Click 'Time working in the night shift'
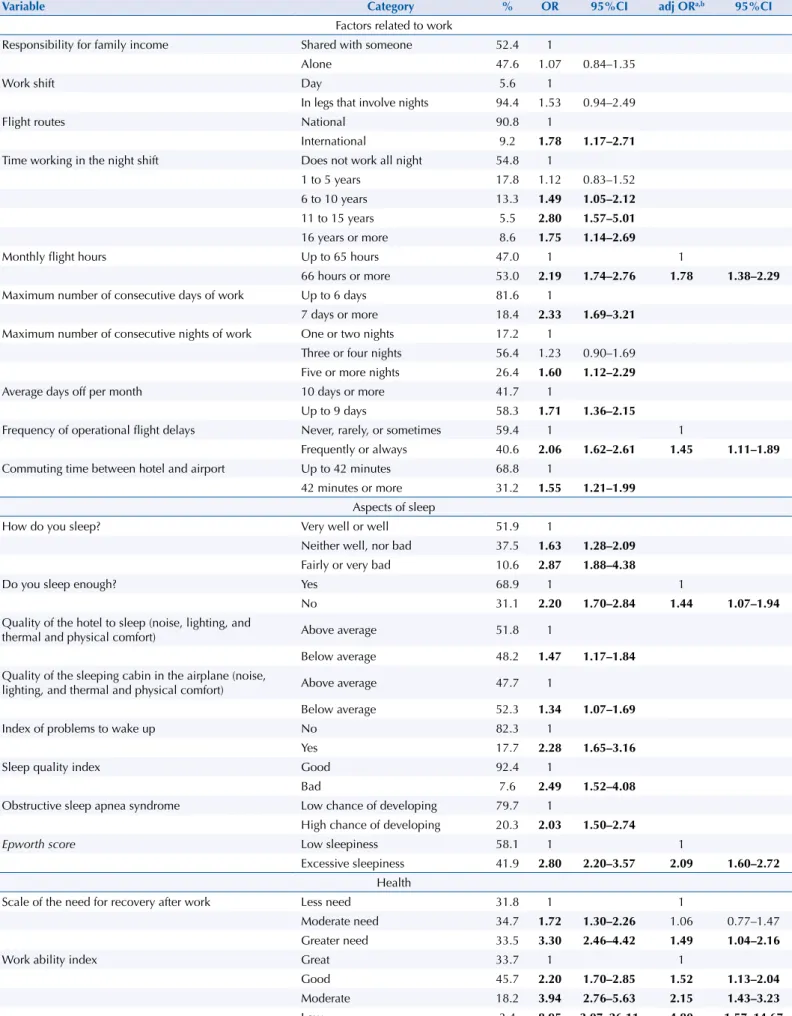792x1016 pixels. click(80, 161)
